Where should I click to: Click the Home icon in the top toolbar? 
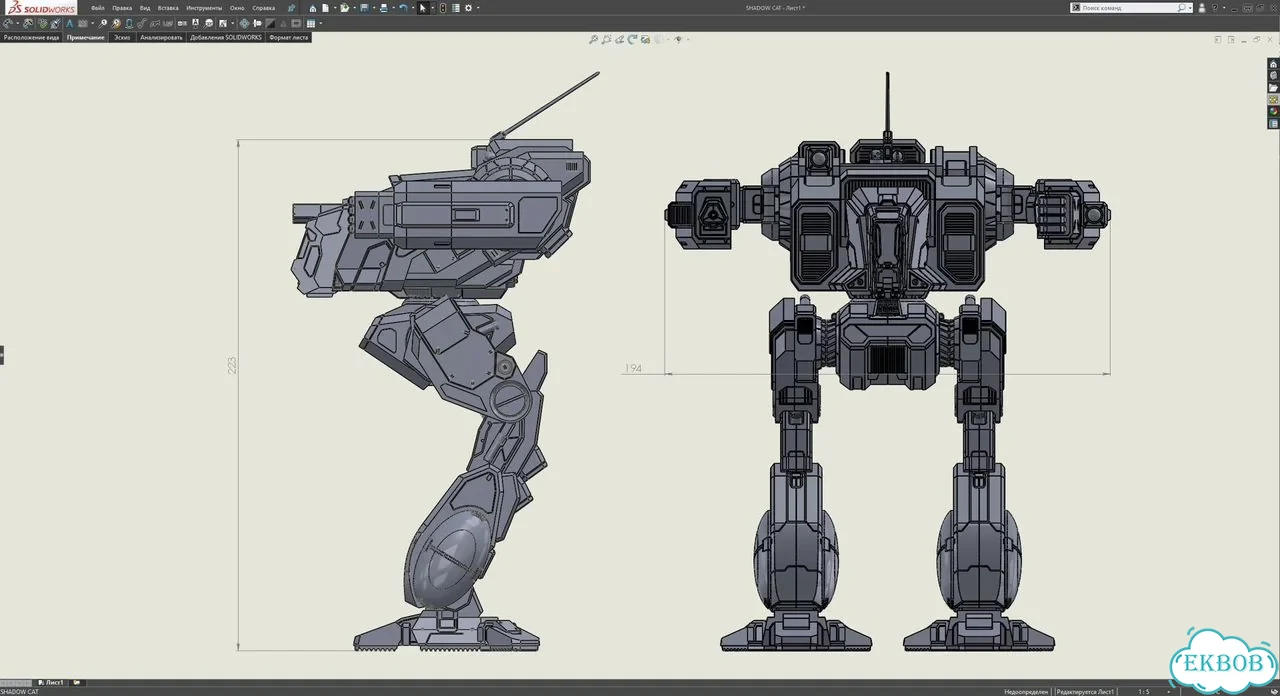coord(313,8)
